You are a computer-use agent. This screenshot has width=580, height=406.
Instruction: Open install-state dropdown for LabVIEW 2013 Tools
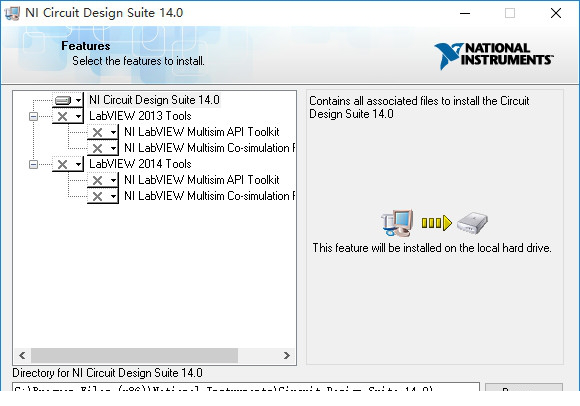coord(68,116)
